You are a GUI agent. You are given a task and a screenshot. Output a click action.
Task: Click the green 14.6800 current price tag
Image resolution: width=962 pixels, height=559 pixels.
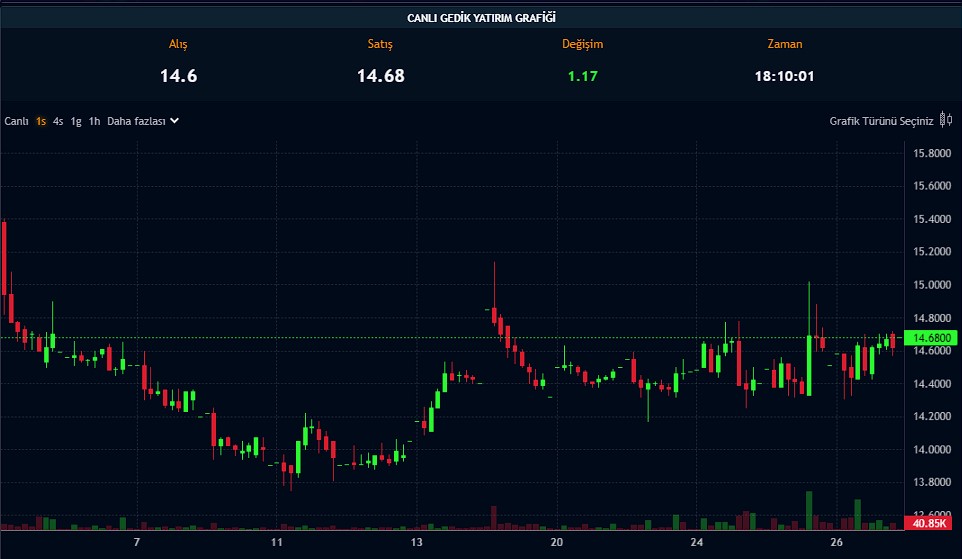tap(926, 338)
